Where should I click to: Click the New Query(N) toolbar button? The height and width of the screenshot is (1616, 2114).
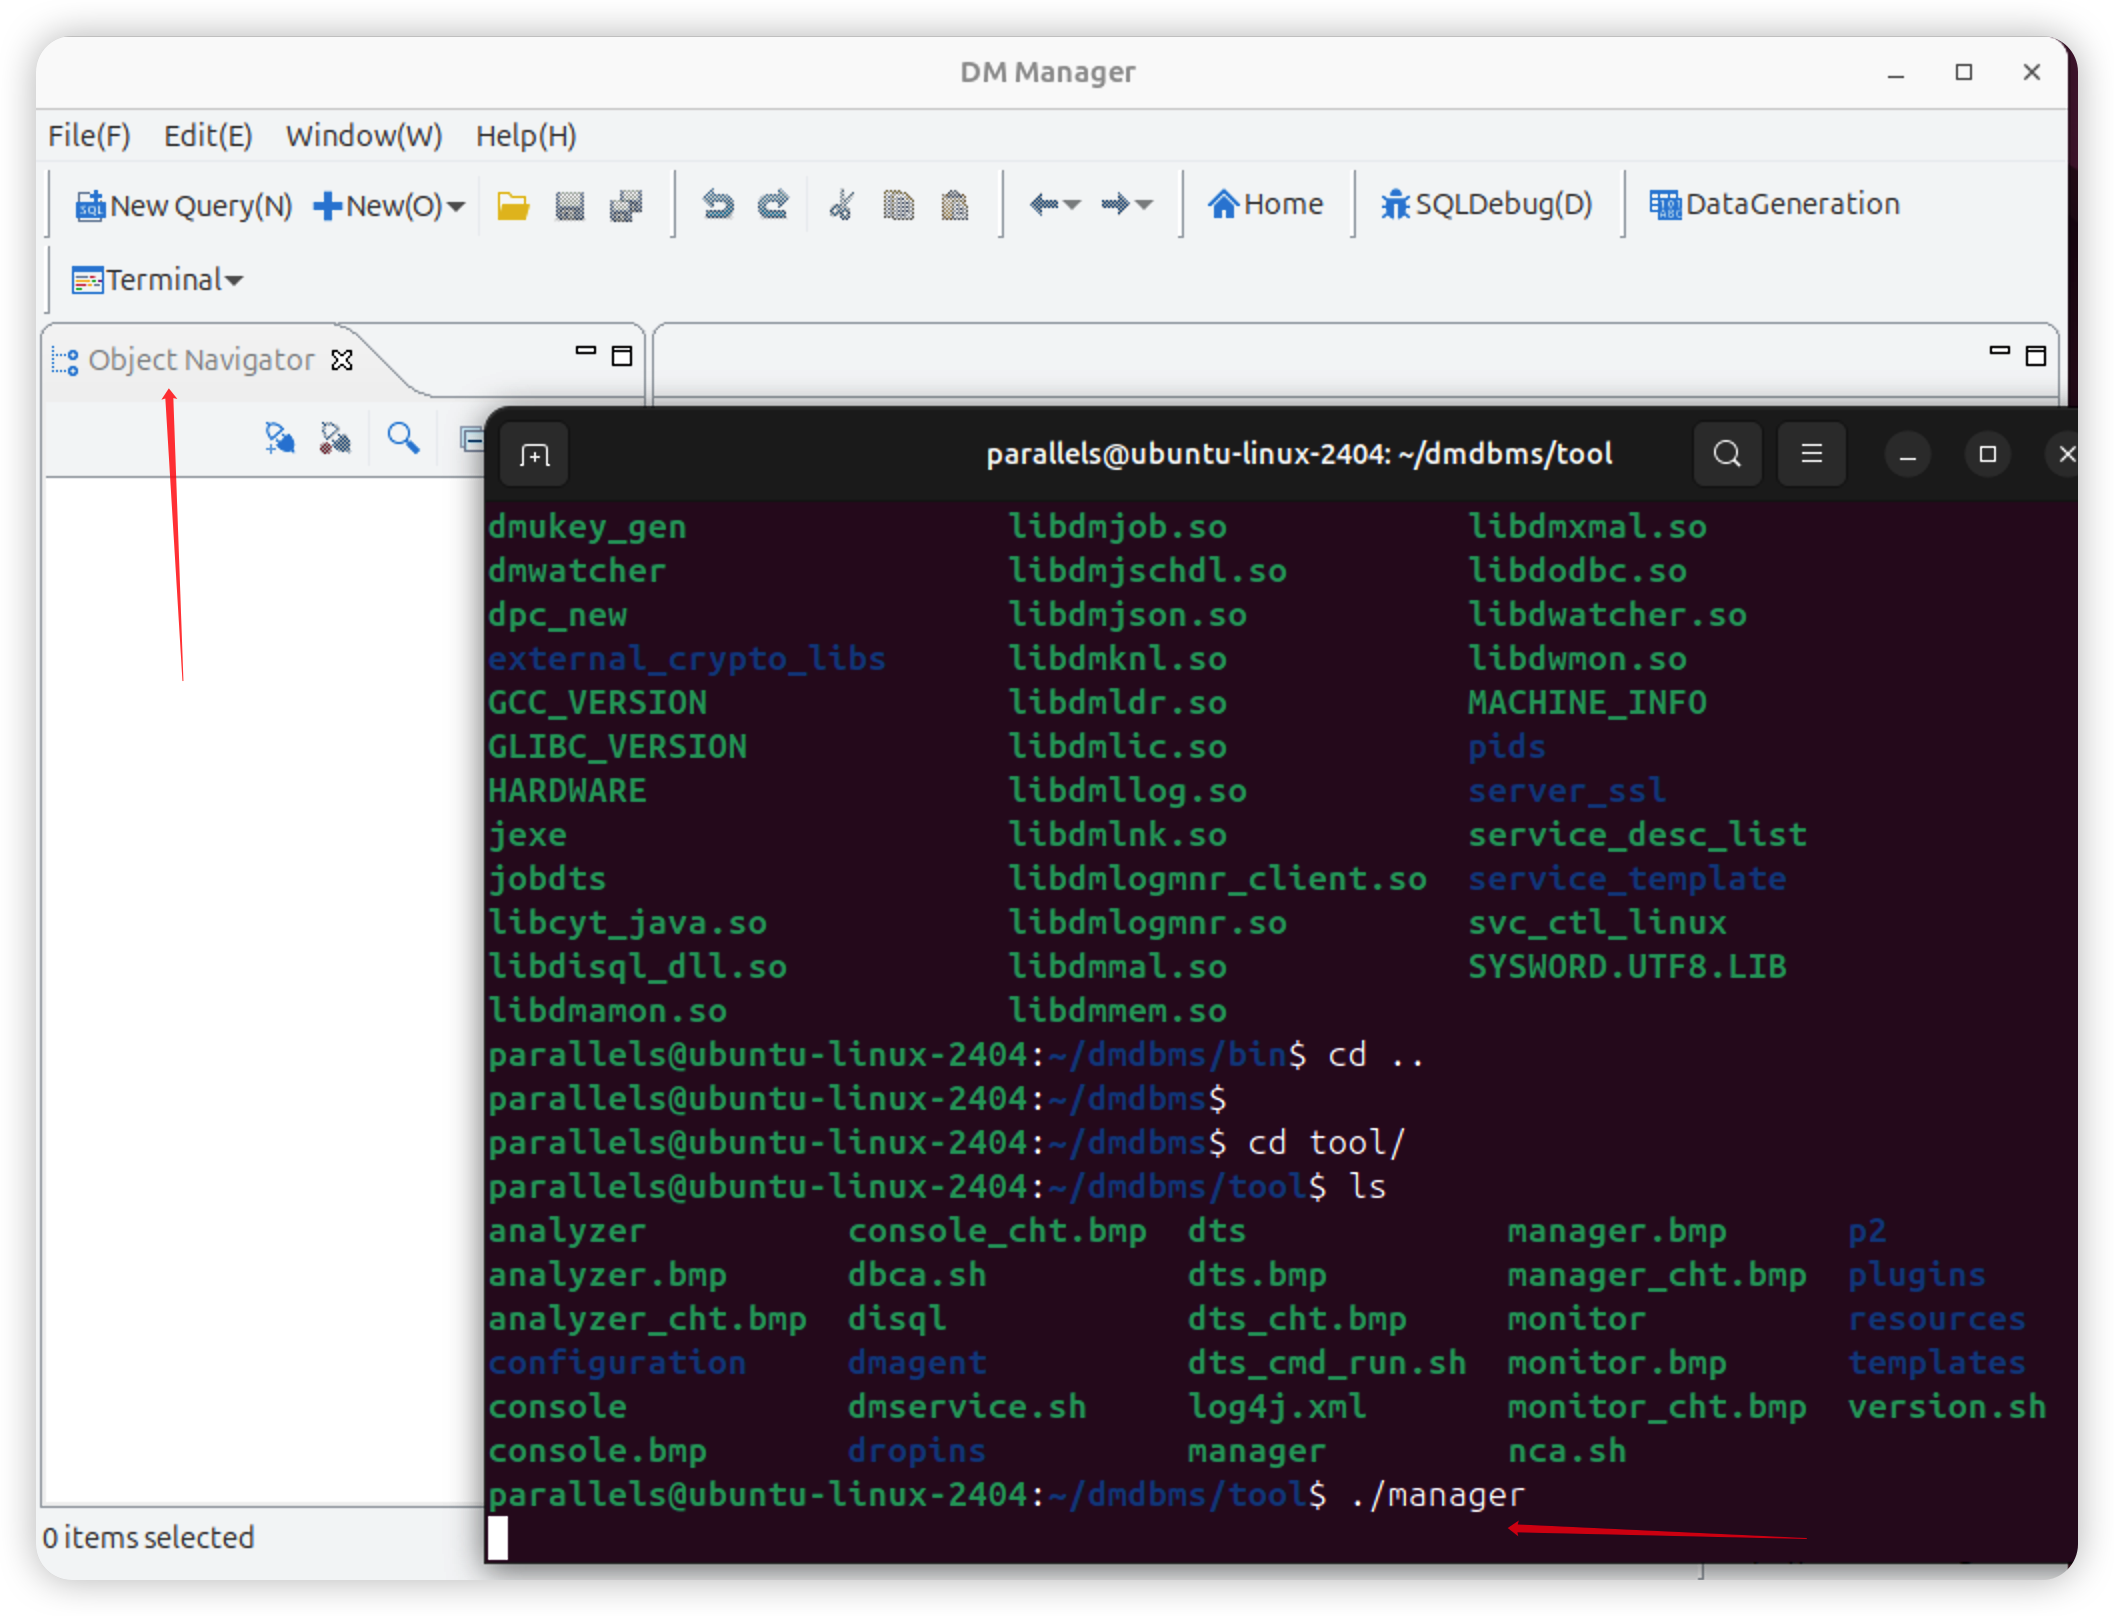[x=184, y=205]
